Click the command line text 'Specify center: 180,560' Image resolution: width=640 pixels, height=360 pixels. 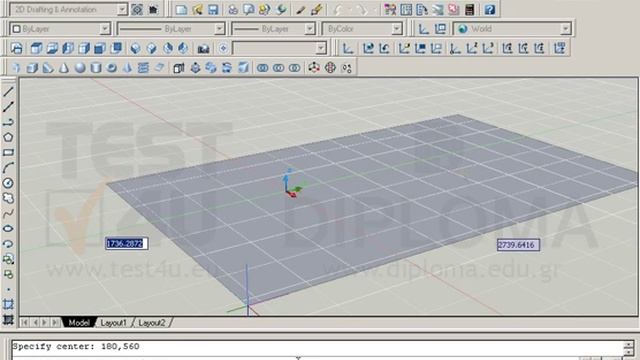point(76,346)
